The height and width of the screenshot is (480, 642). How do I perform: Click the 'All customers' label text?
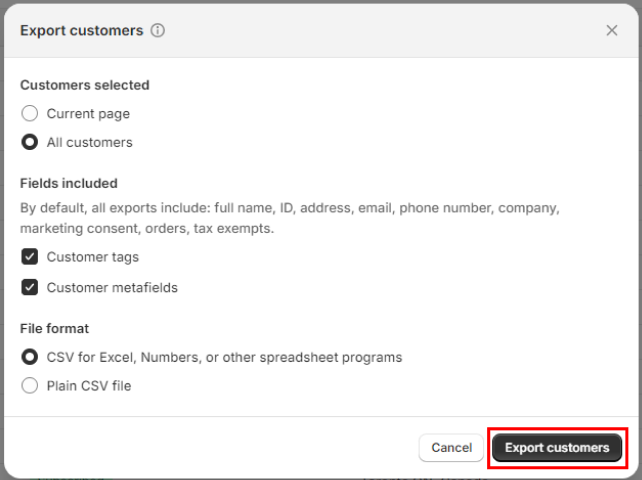click(89, 142)
